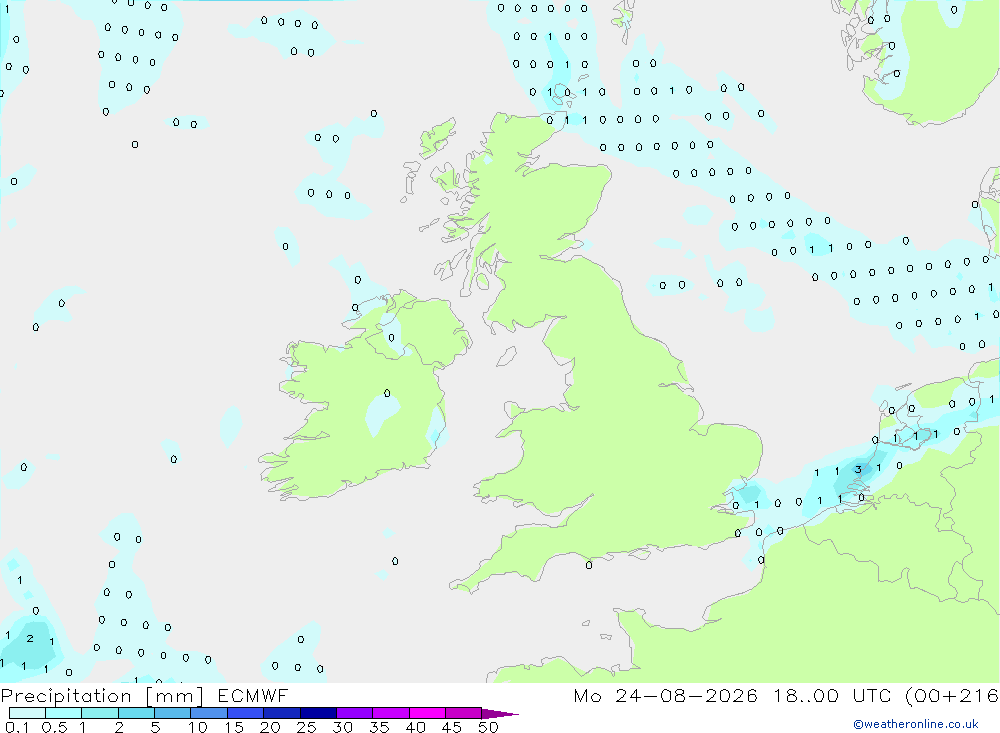Image resolution: width=1000 pixels, height=733 pixels.
Task: Pick the 15–20 mm legend color swatch
Action: coord(246,713)
